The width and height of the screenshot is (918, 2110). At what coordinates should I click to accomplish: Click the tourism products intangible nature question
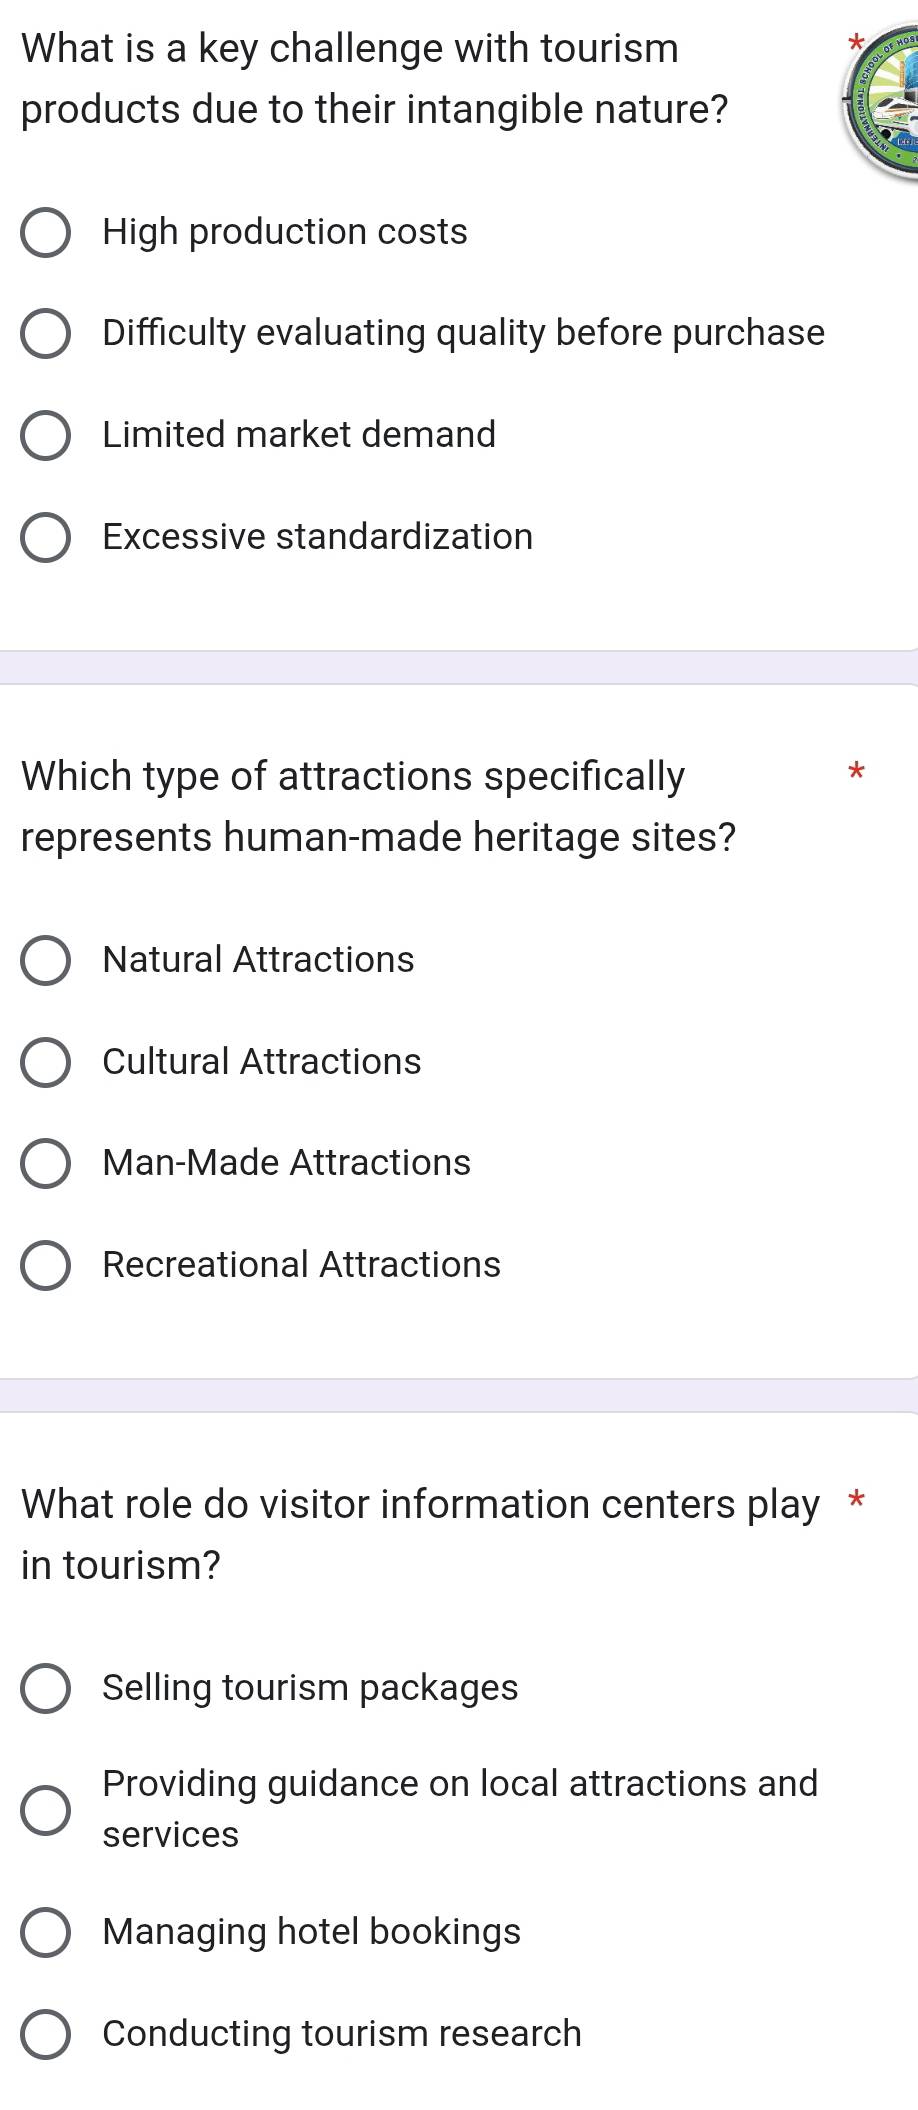coord(374,78)
